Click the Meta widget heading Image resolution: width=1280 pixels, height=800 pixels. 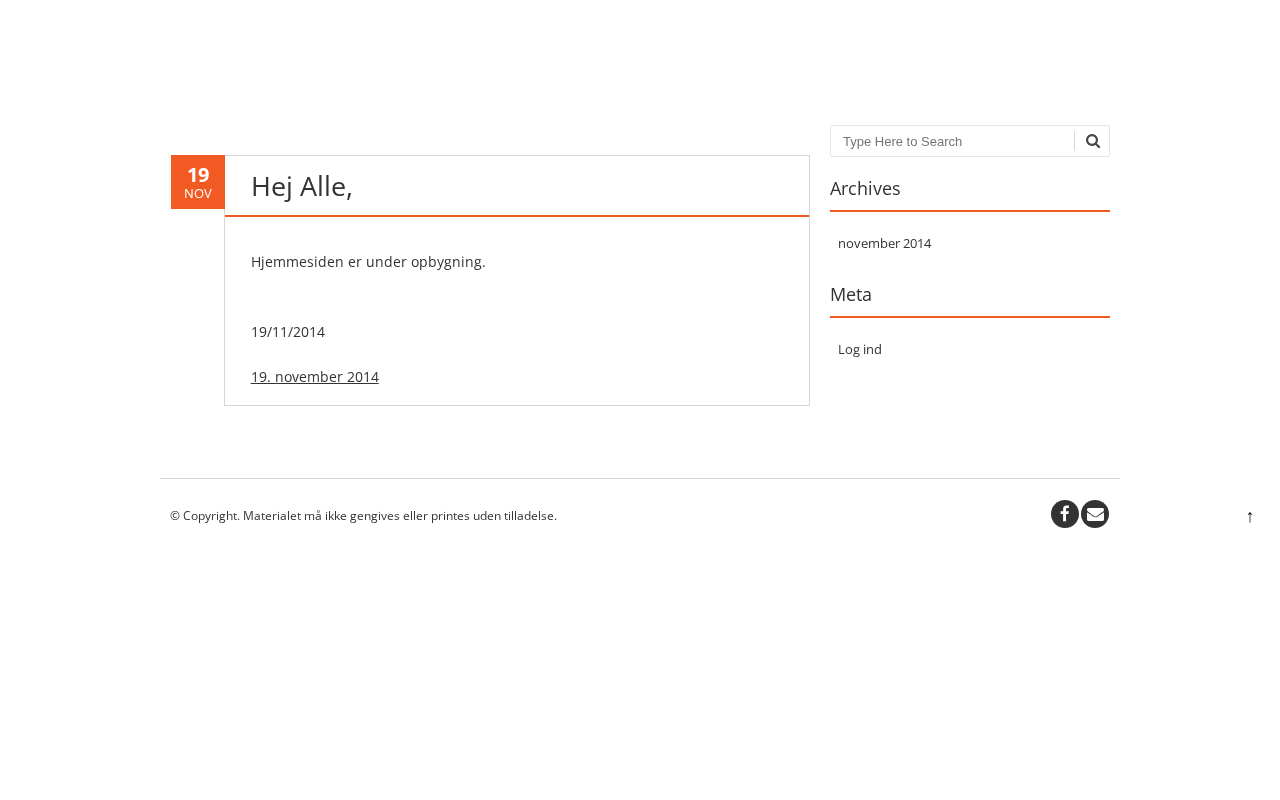click(851, 295)
